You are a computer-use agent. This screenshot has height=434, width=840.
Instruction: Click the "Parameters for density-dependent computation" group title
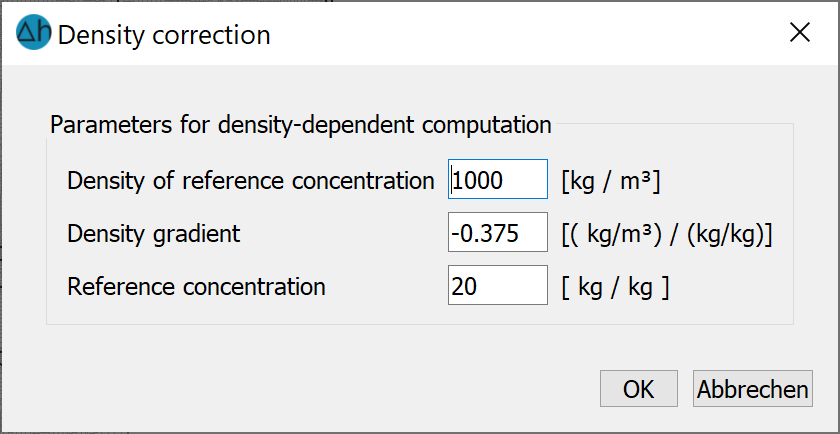click(x=301, y=124)
